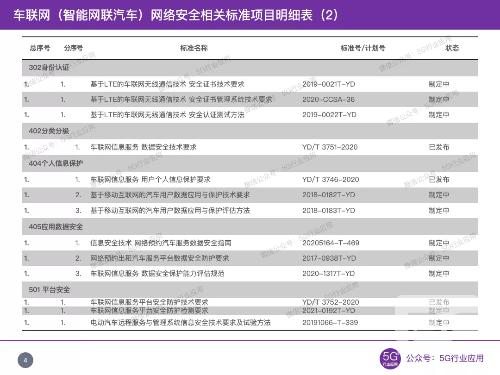Click the page number 4 circle
This screenshot has height=375, width=500.
[x=25, y=360]
